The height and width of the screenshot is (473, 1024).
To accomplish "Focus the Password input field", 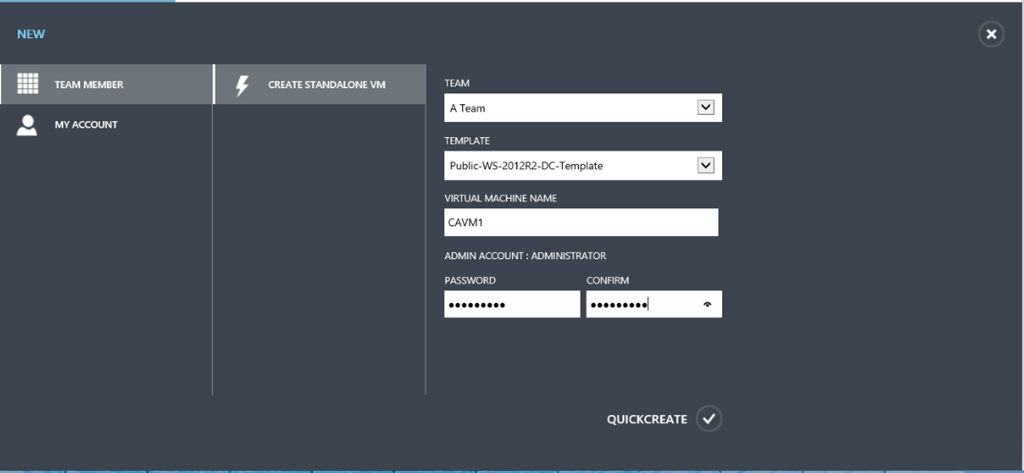I will 511,304.
